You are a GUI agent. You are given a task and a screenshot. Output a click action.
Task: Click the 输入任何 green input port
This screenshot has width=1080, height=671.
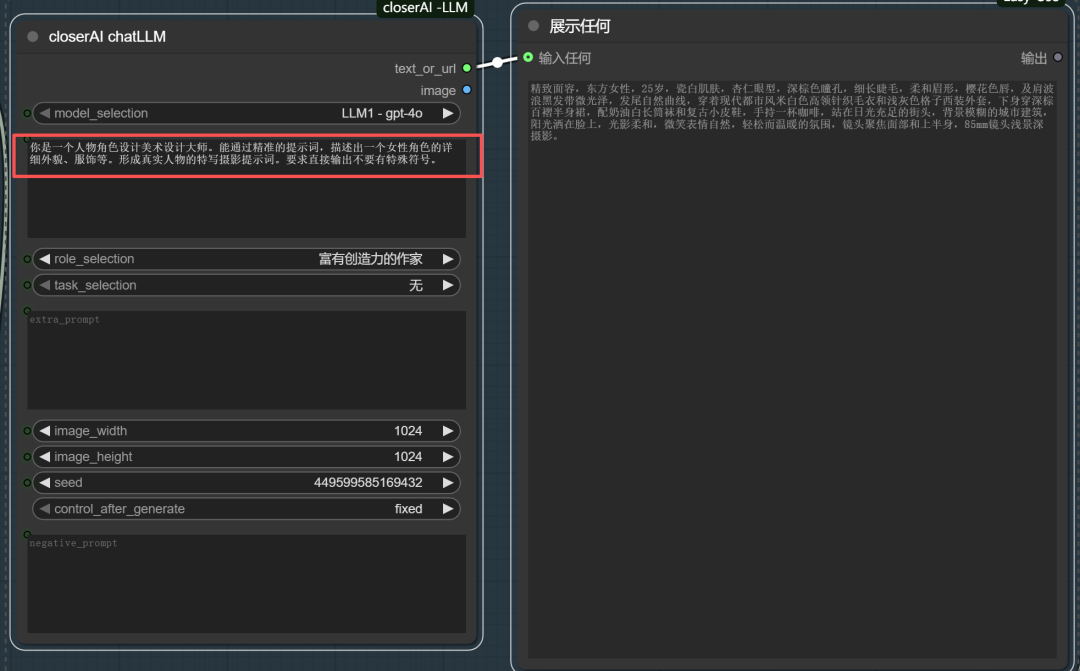tap(528, 57)
